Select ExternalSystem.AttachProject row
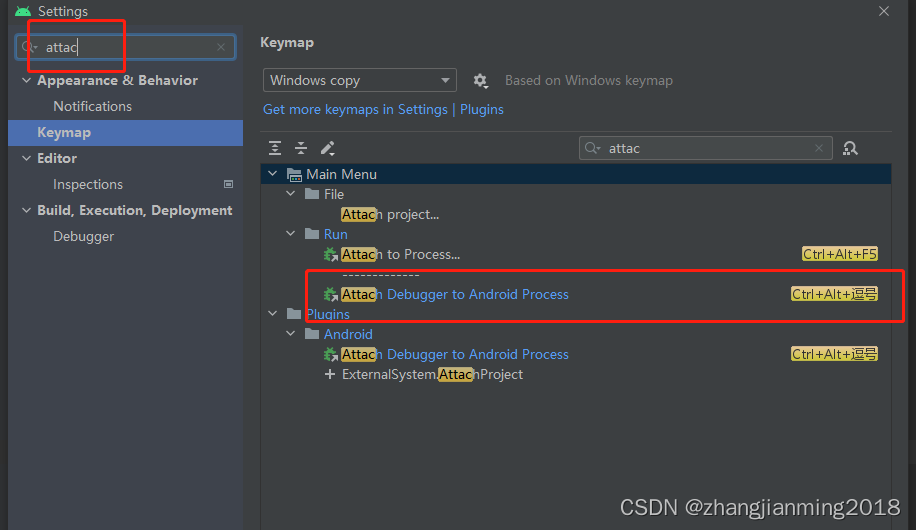The image size is (916, 530). click(x=432, y=375)
